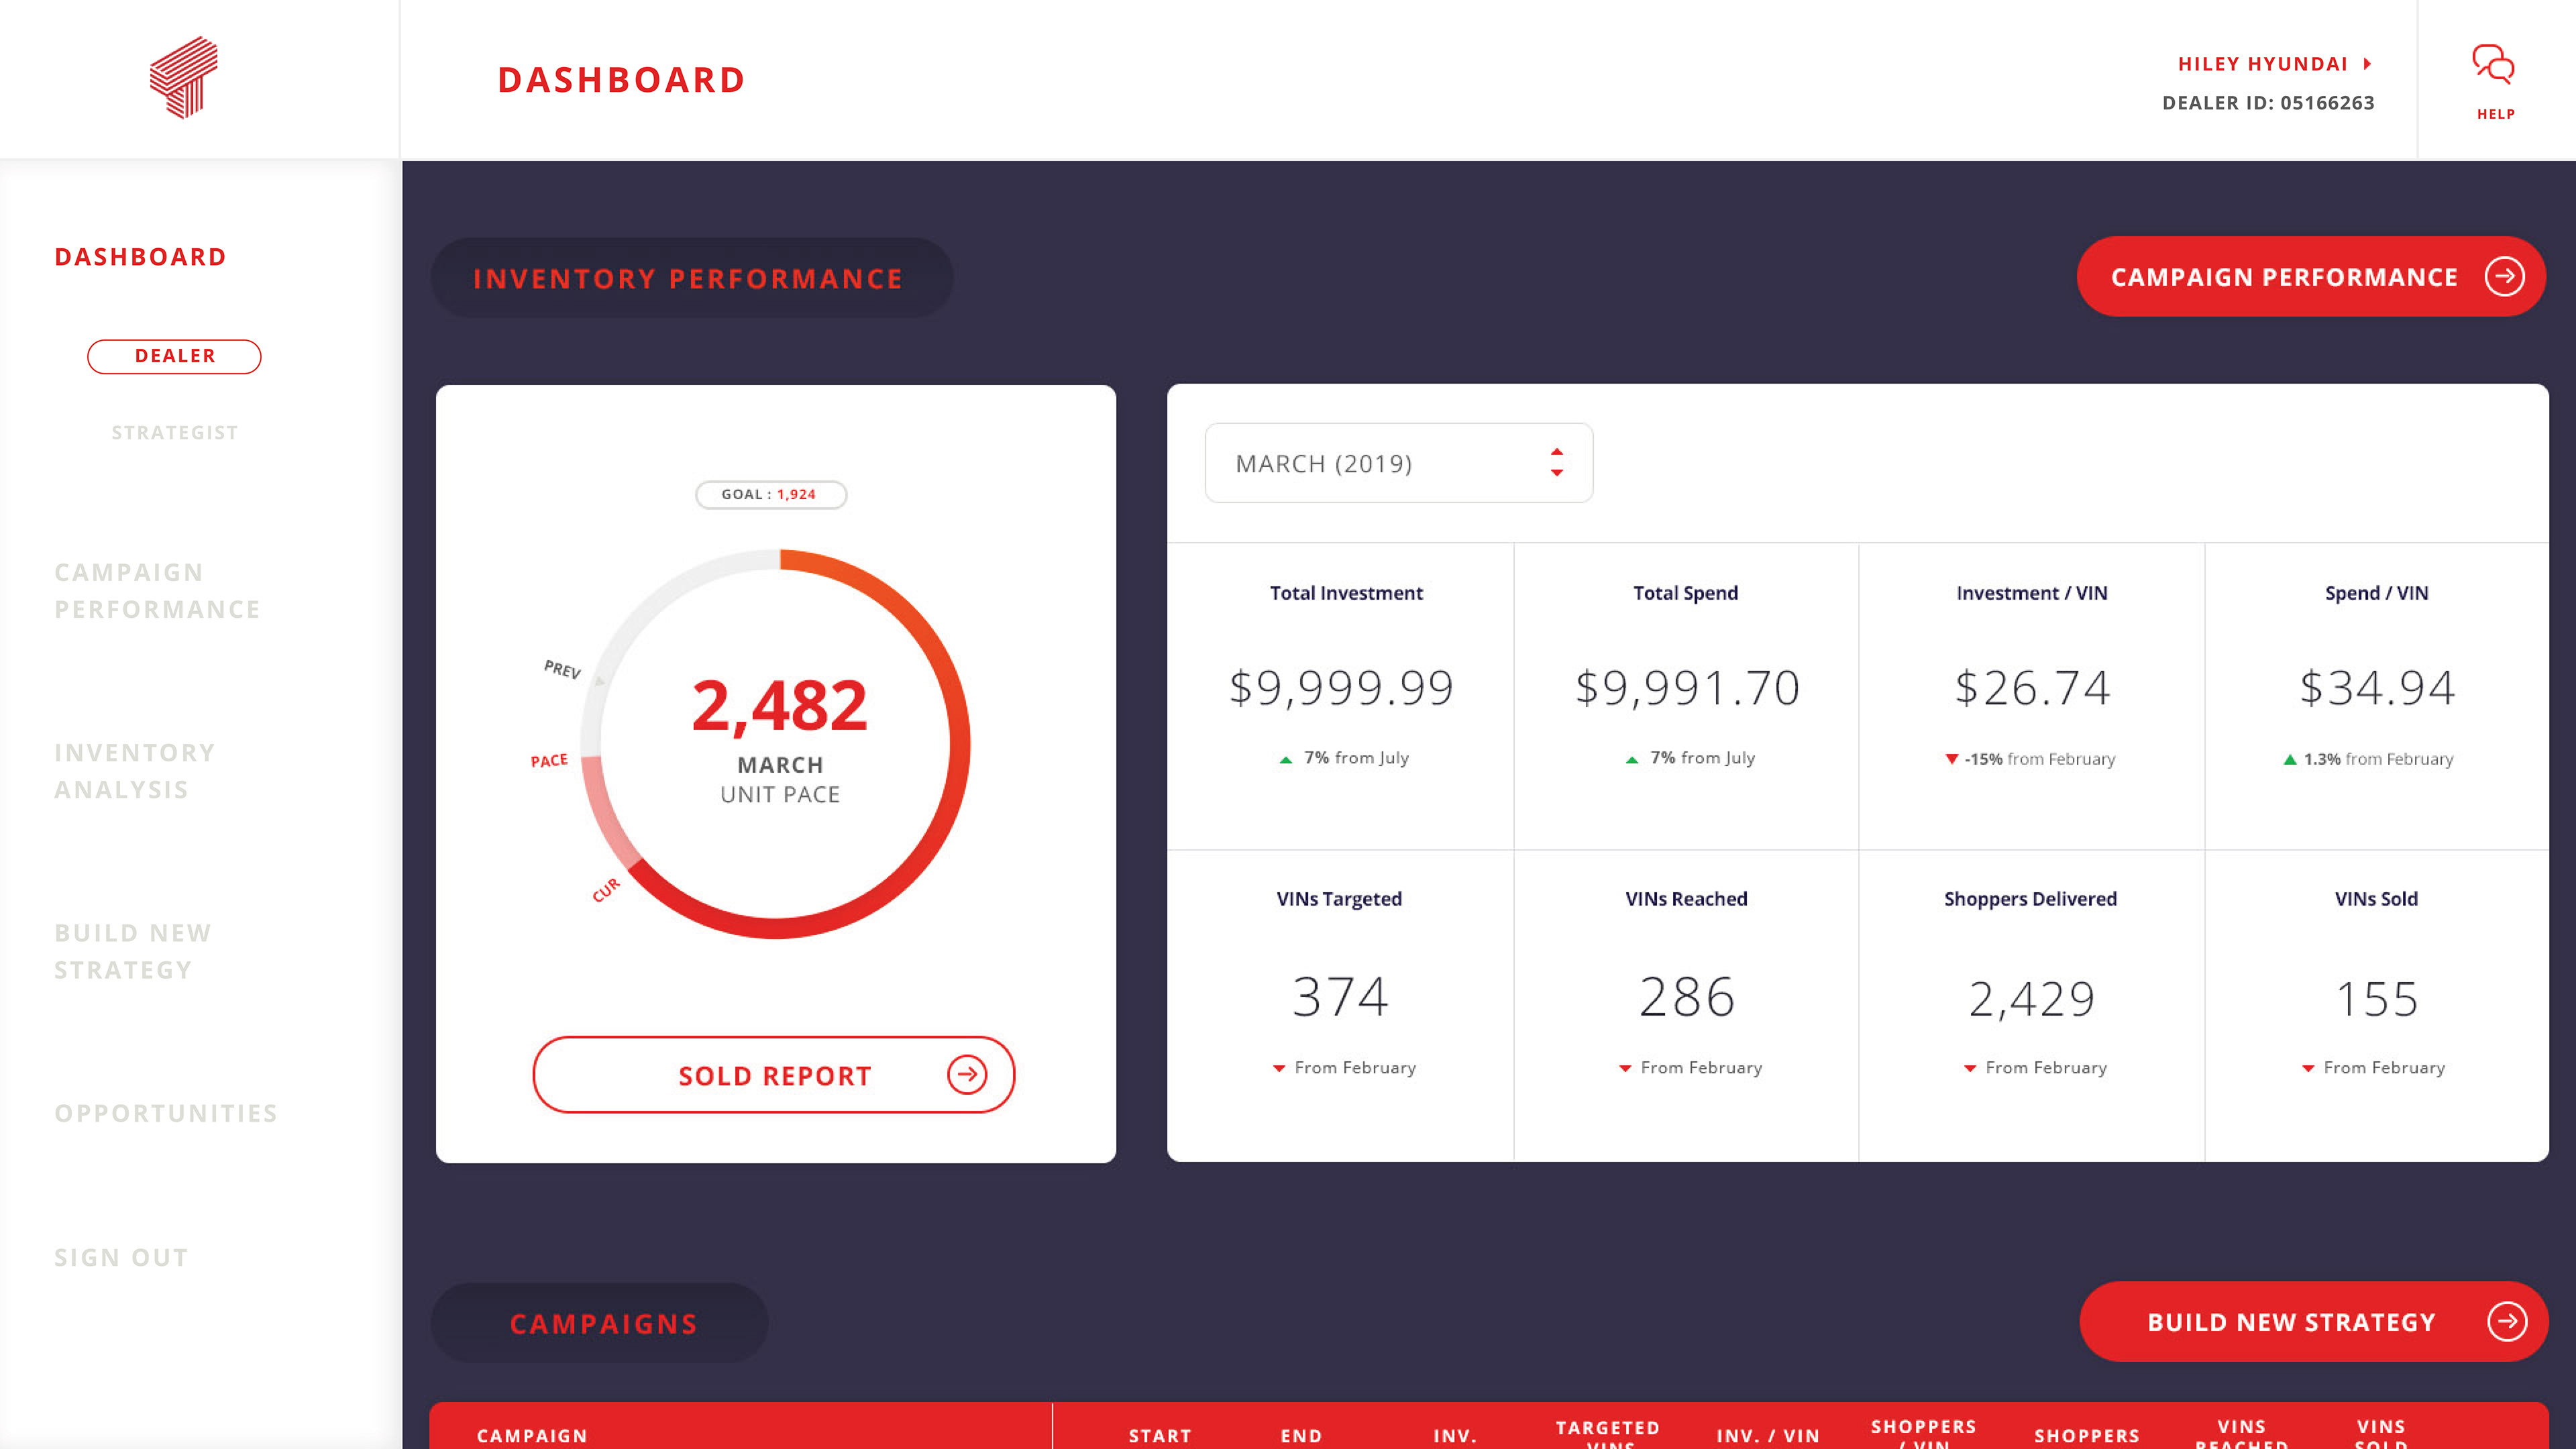Open Campaign Performance in sidebar
Viewport: 2576px width, 1449px height.
(157, 591)
